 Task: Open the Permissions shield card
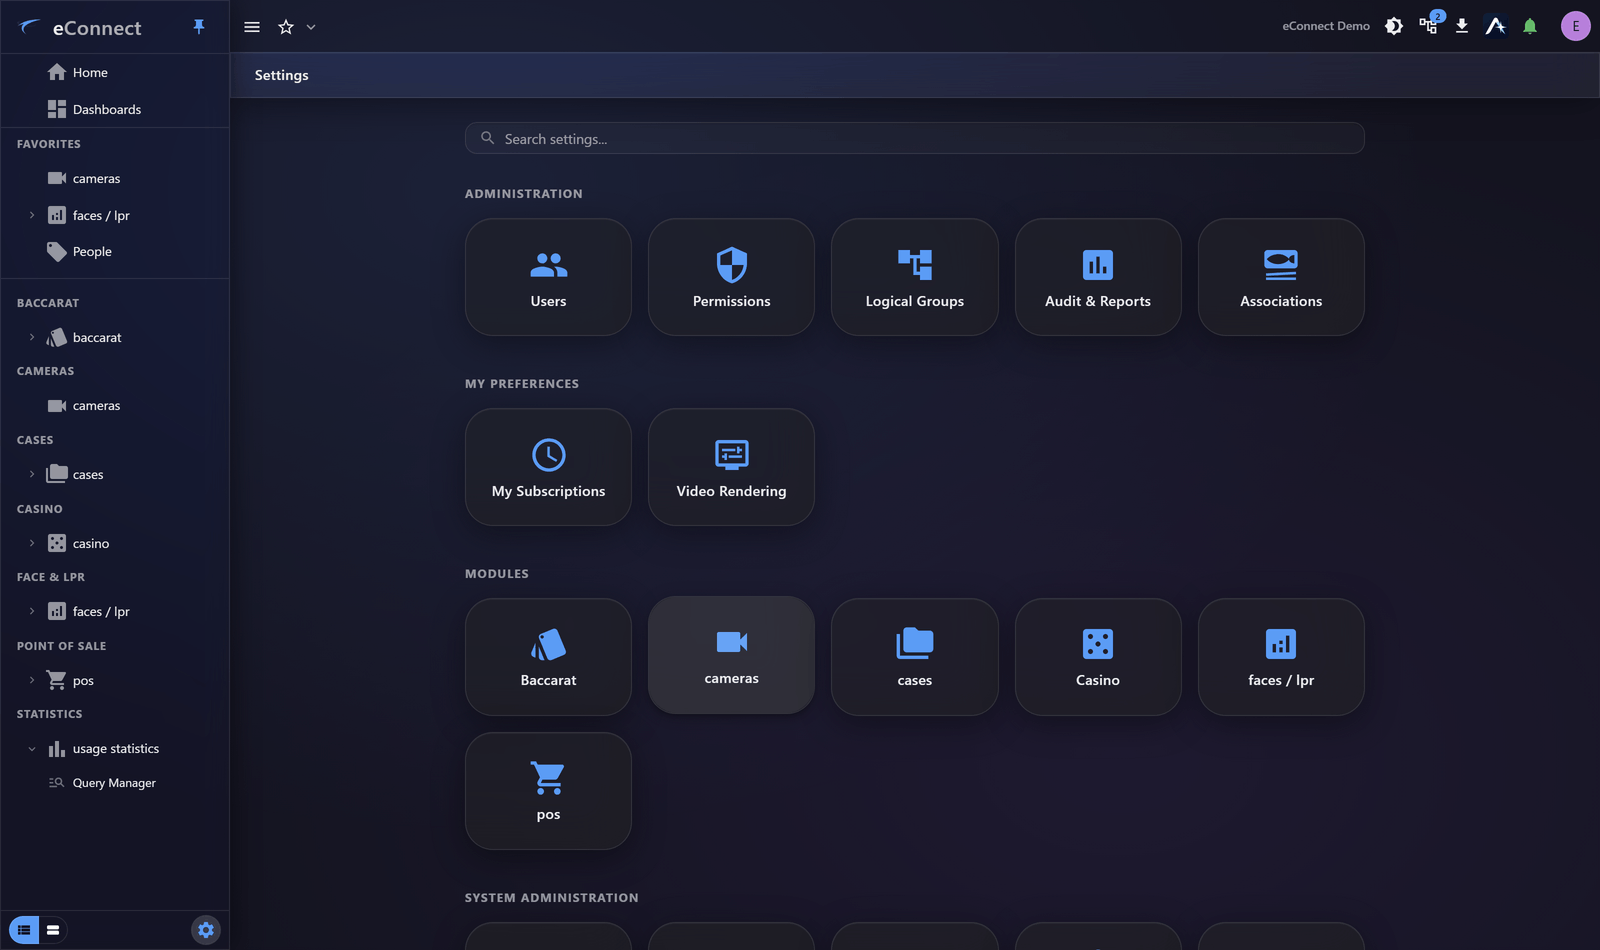point(731,277)
